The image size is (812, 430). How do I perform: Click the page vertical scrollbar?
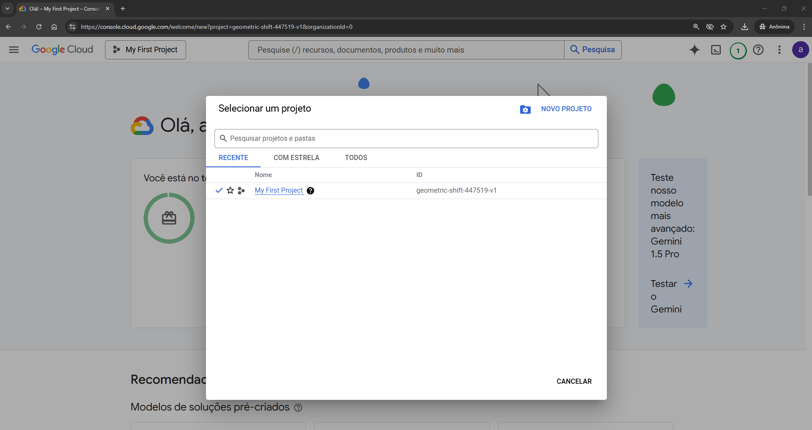pos(808,130)
